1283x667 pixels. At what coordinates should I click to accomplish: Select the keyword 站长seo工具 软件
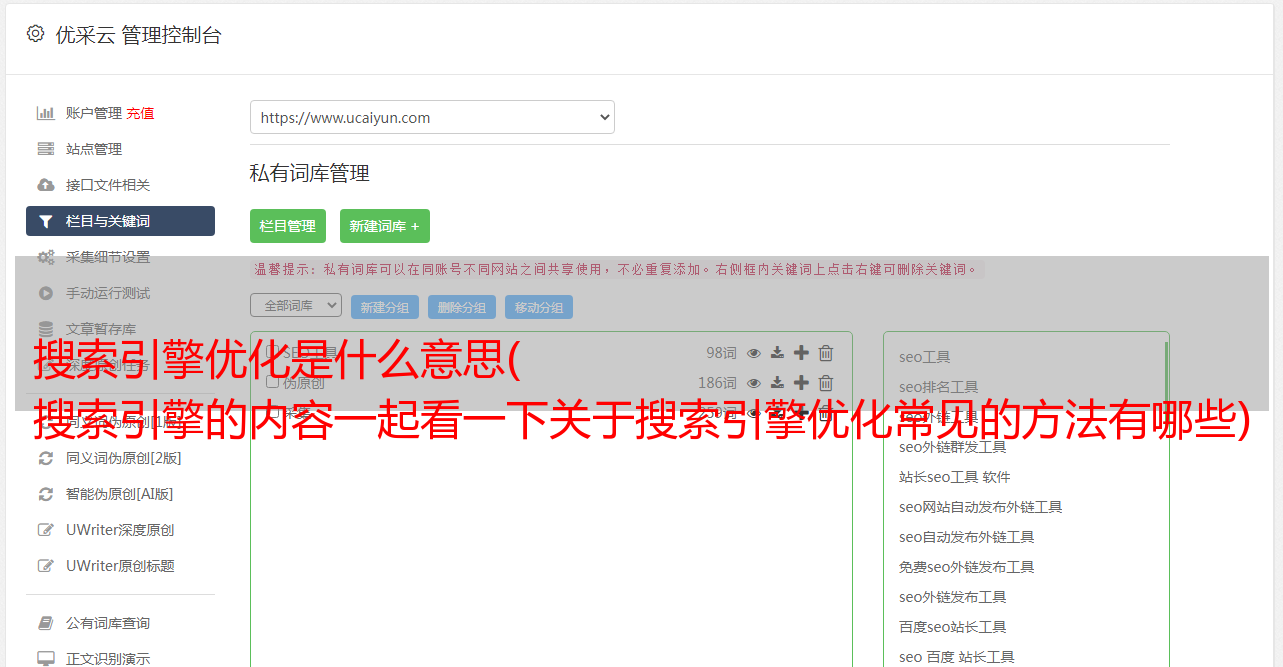[955, 477]
